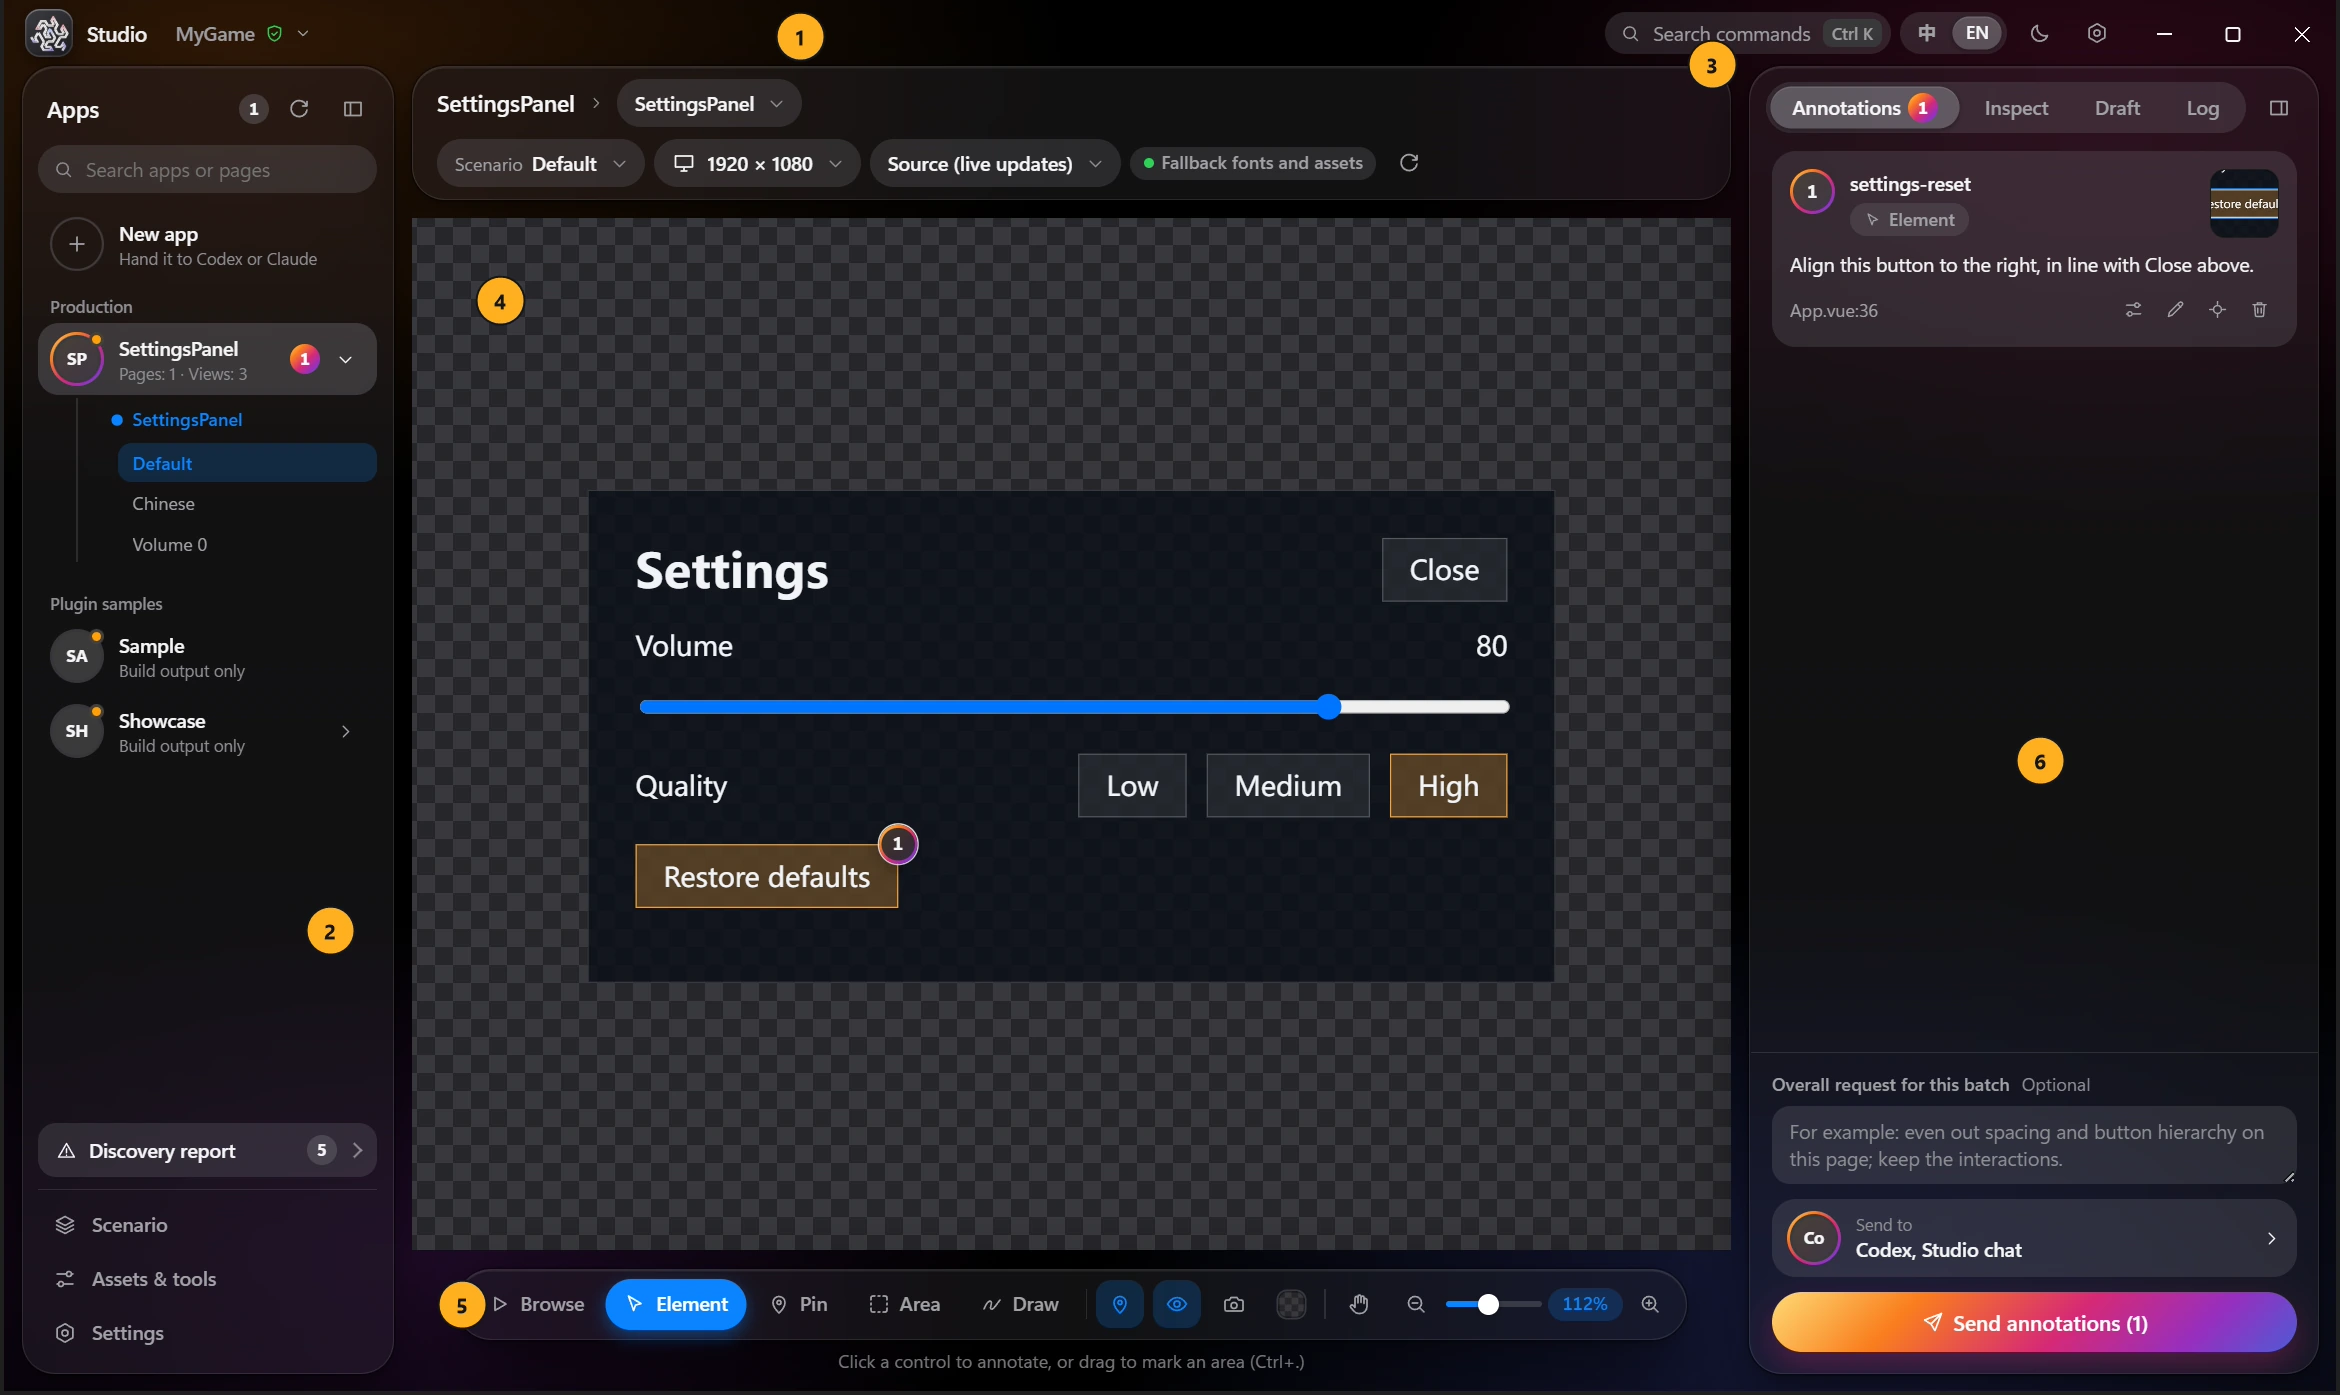Viewport: 2340px width, 1395px height.
Task: Switch to Browse mode
Action: pos(539,1304)
